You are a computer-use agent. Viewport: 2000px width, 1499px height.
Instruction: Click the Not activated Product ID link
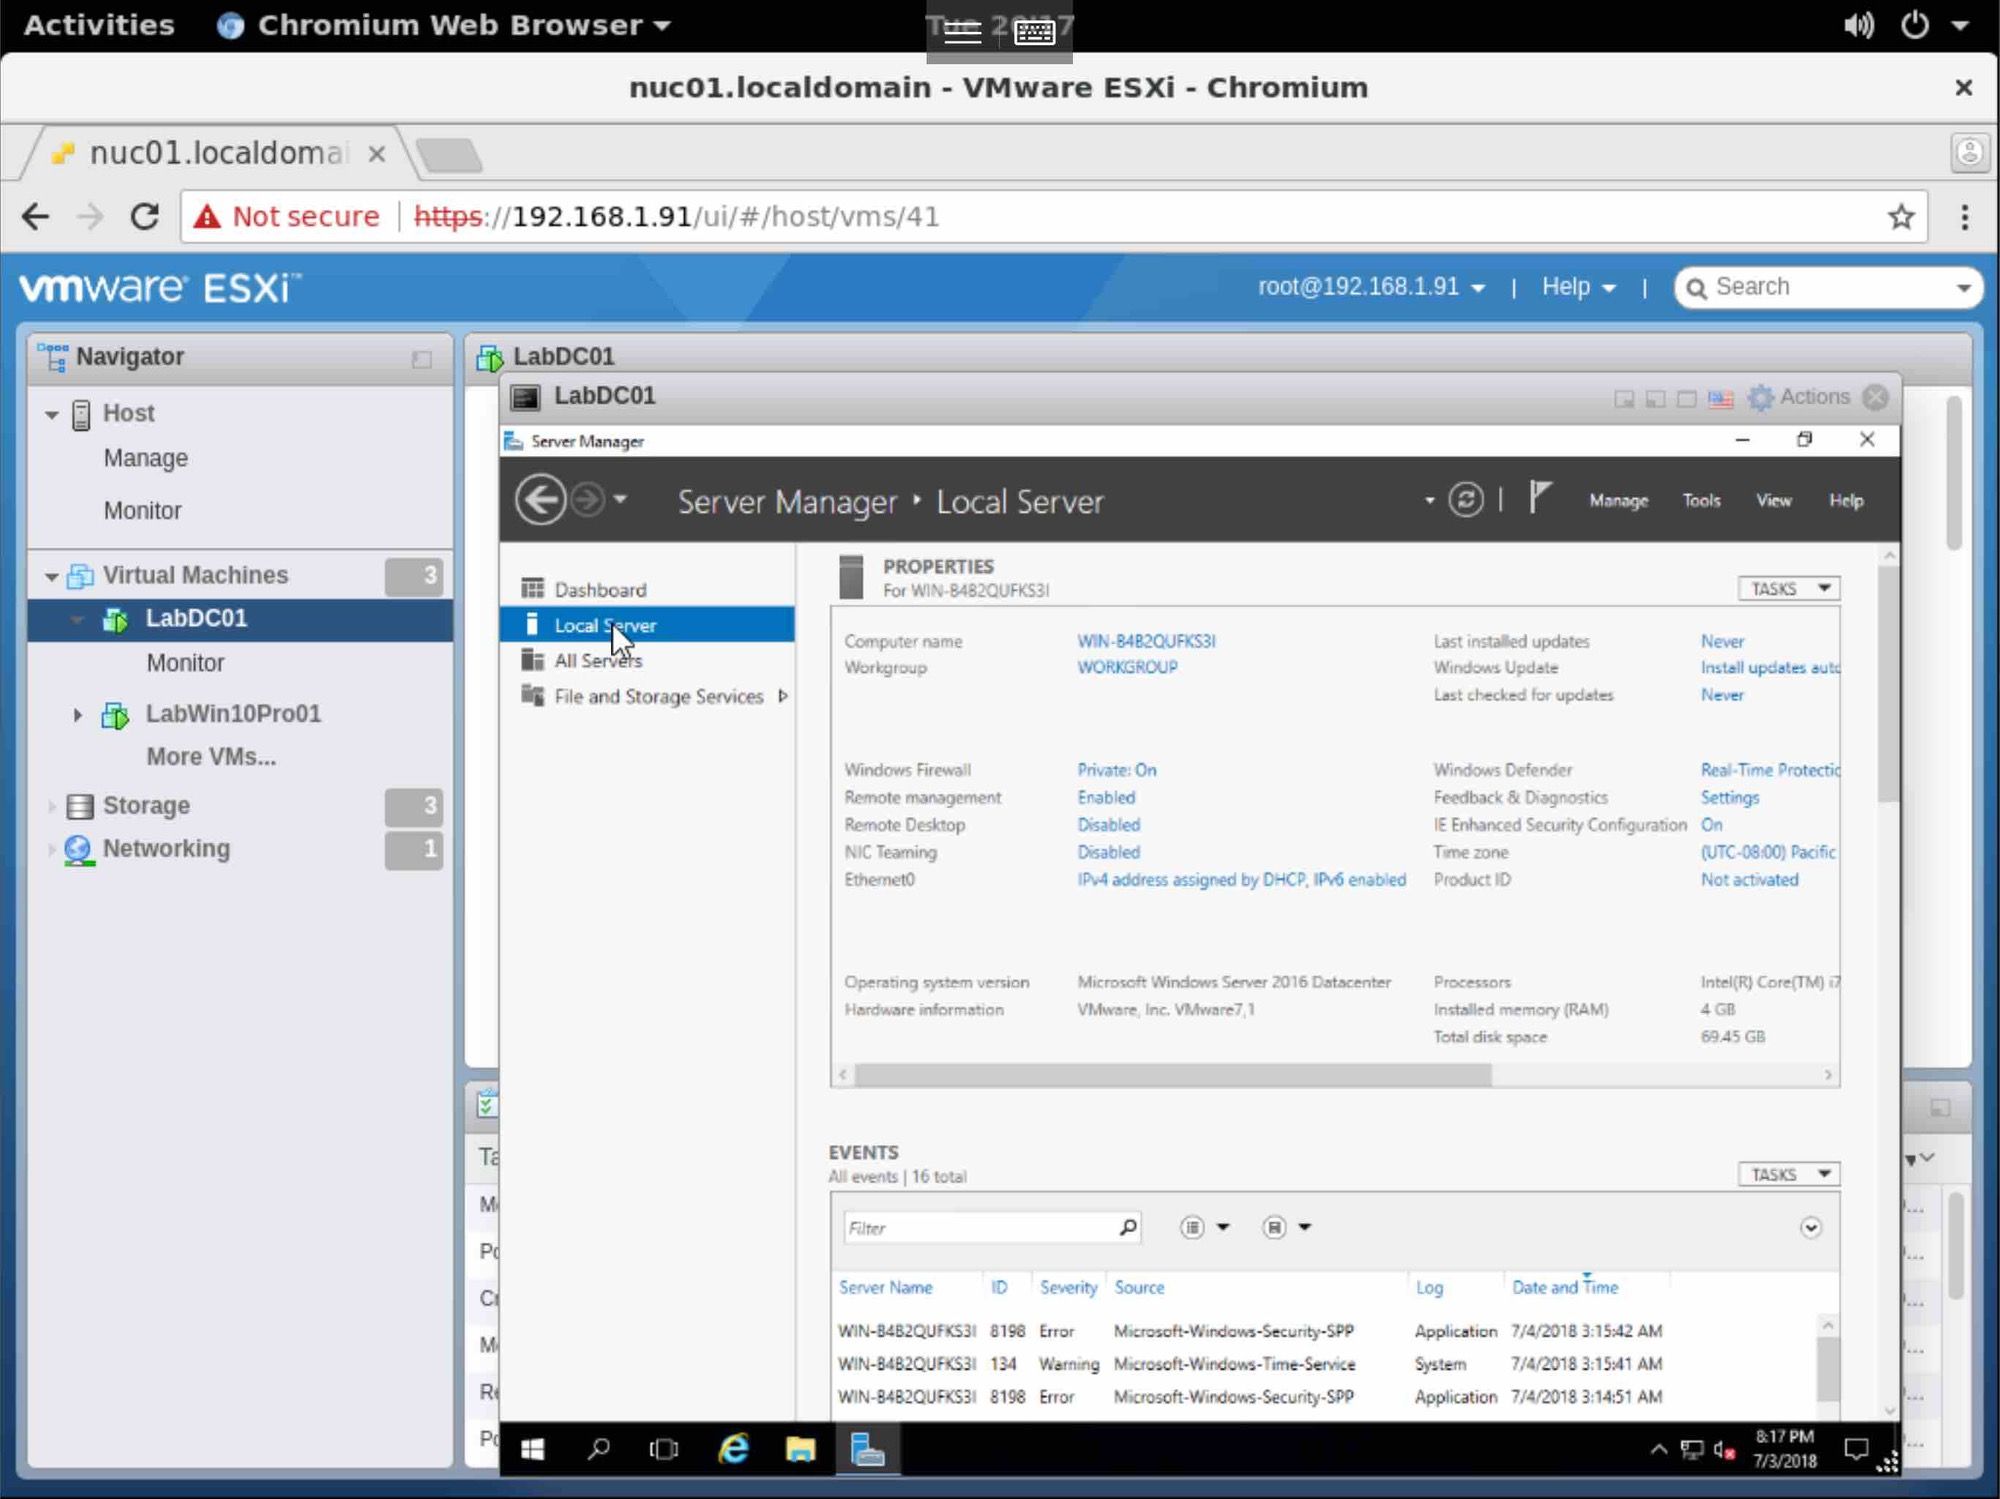(x=1749, y=880)
